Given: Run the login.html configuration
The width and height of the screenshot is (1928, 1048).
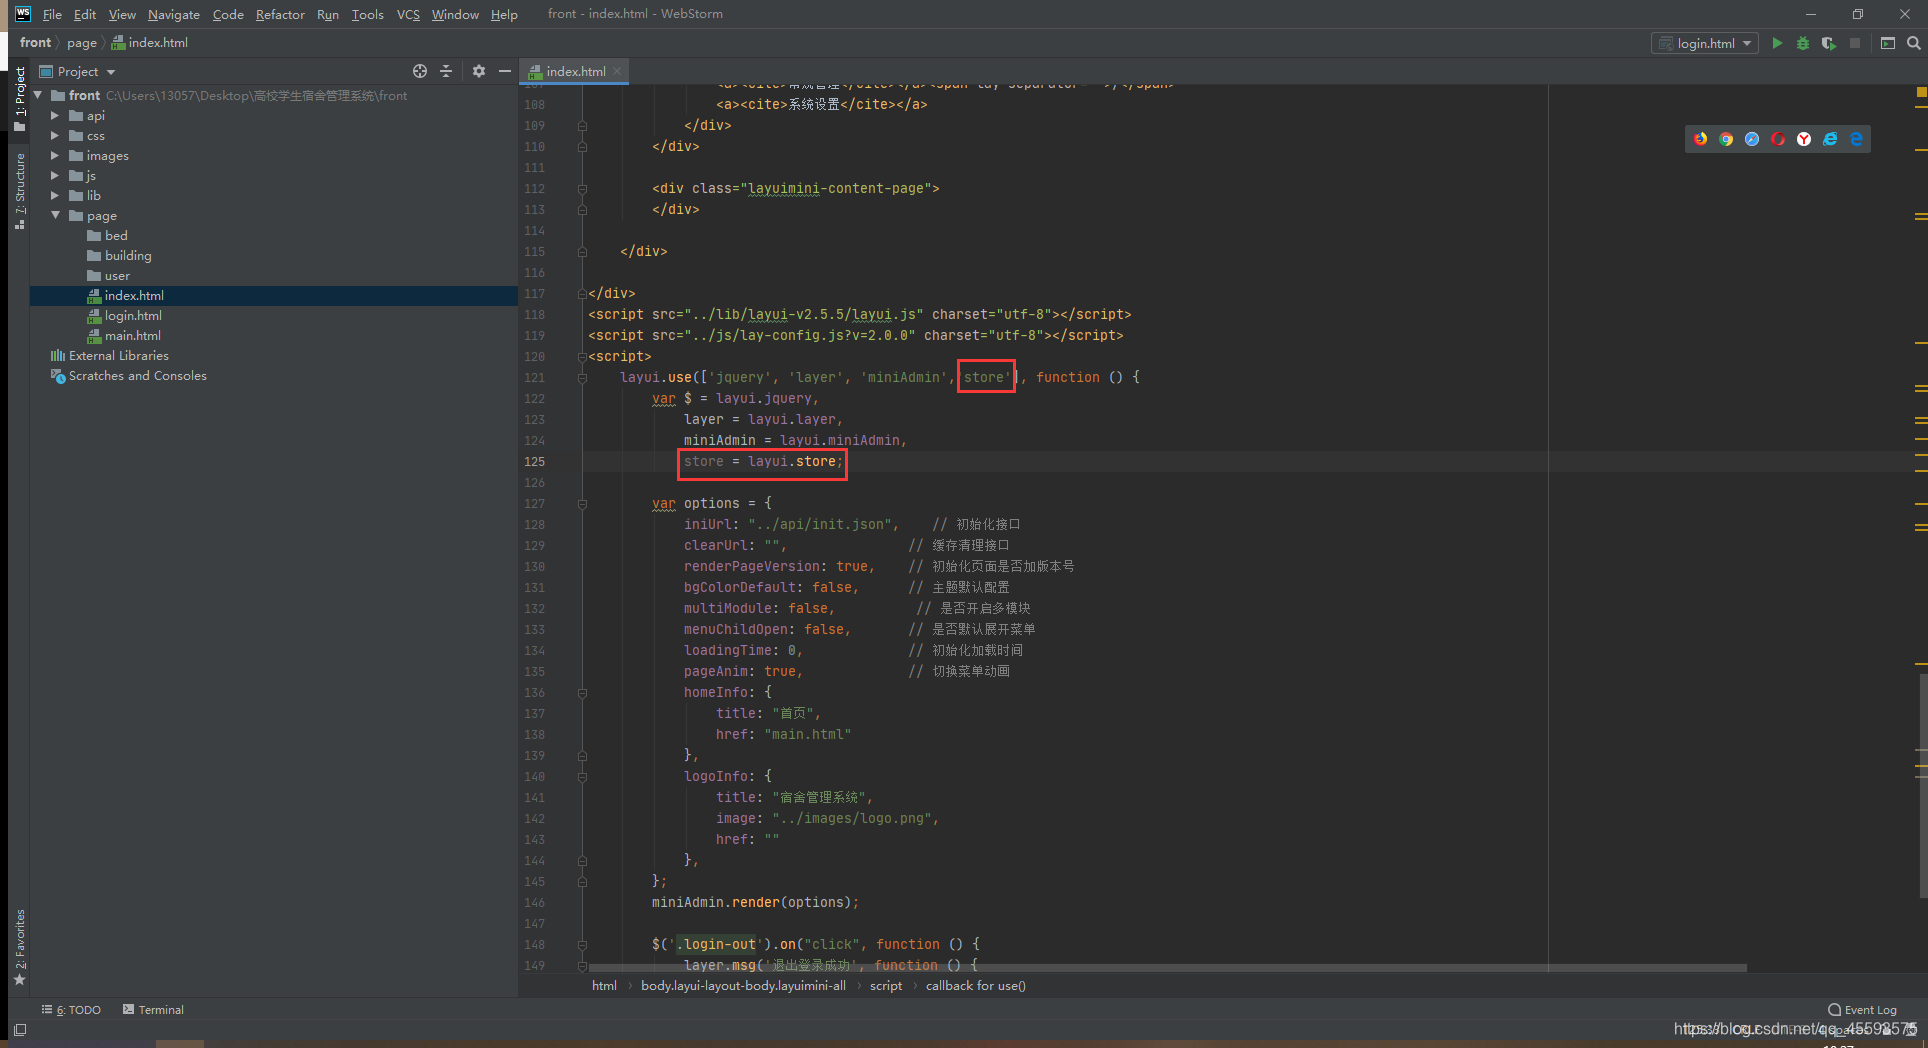Looking at the screenshot, I should pyautogui.click(x=1777, y=43).
